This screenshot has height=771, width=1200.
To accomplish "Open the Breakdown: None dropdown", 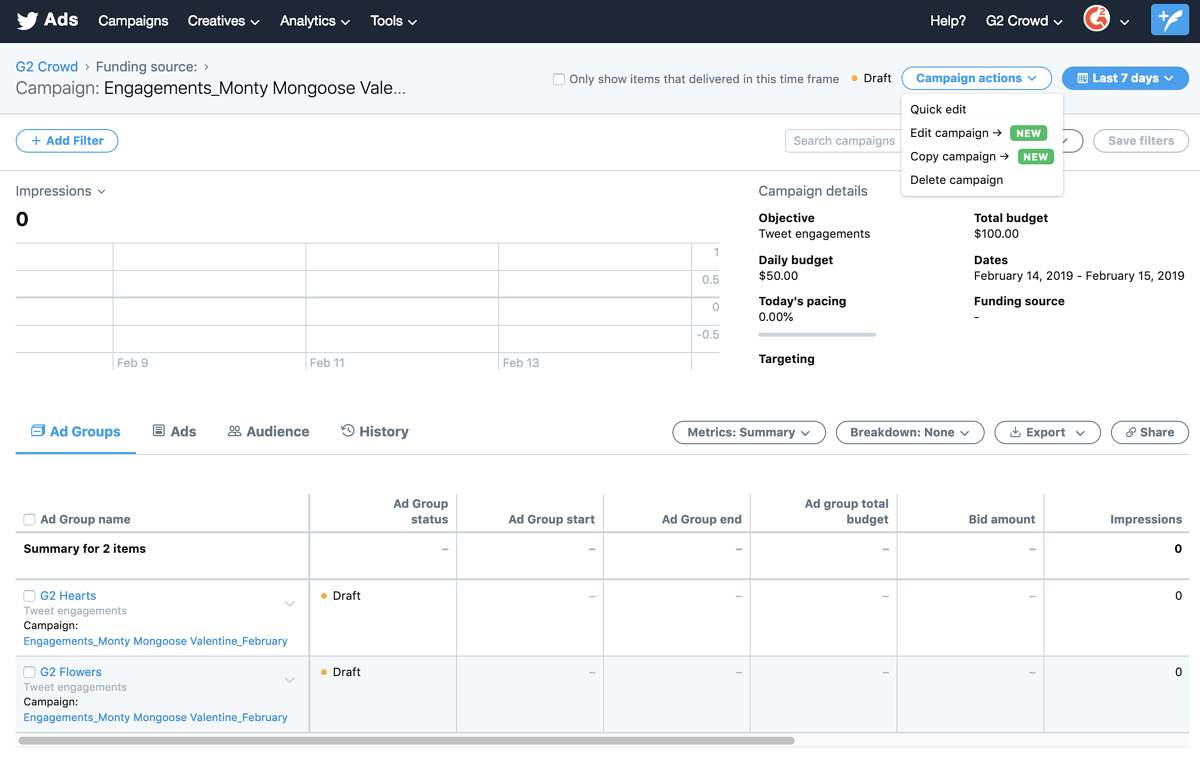I will [910, 432].
